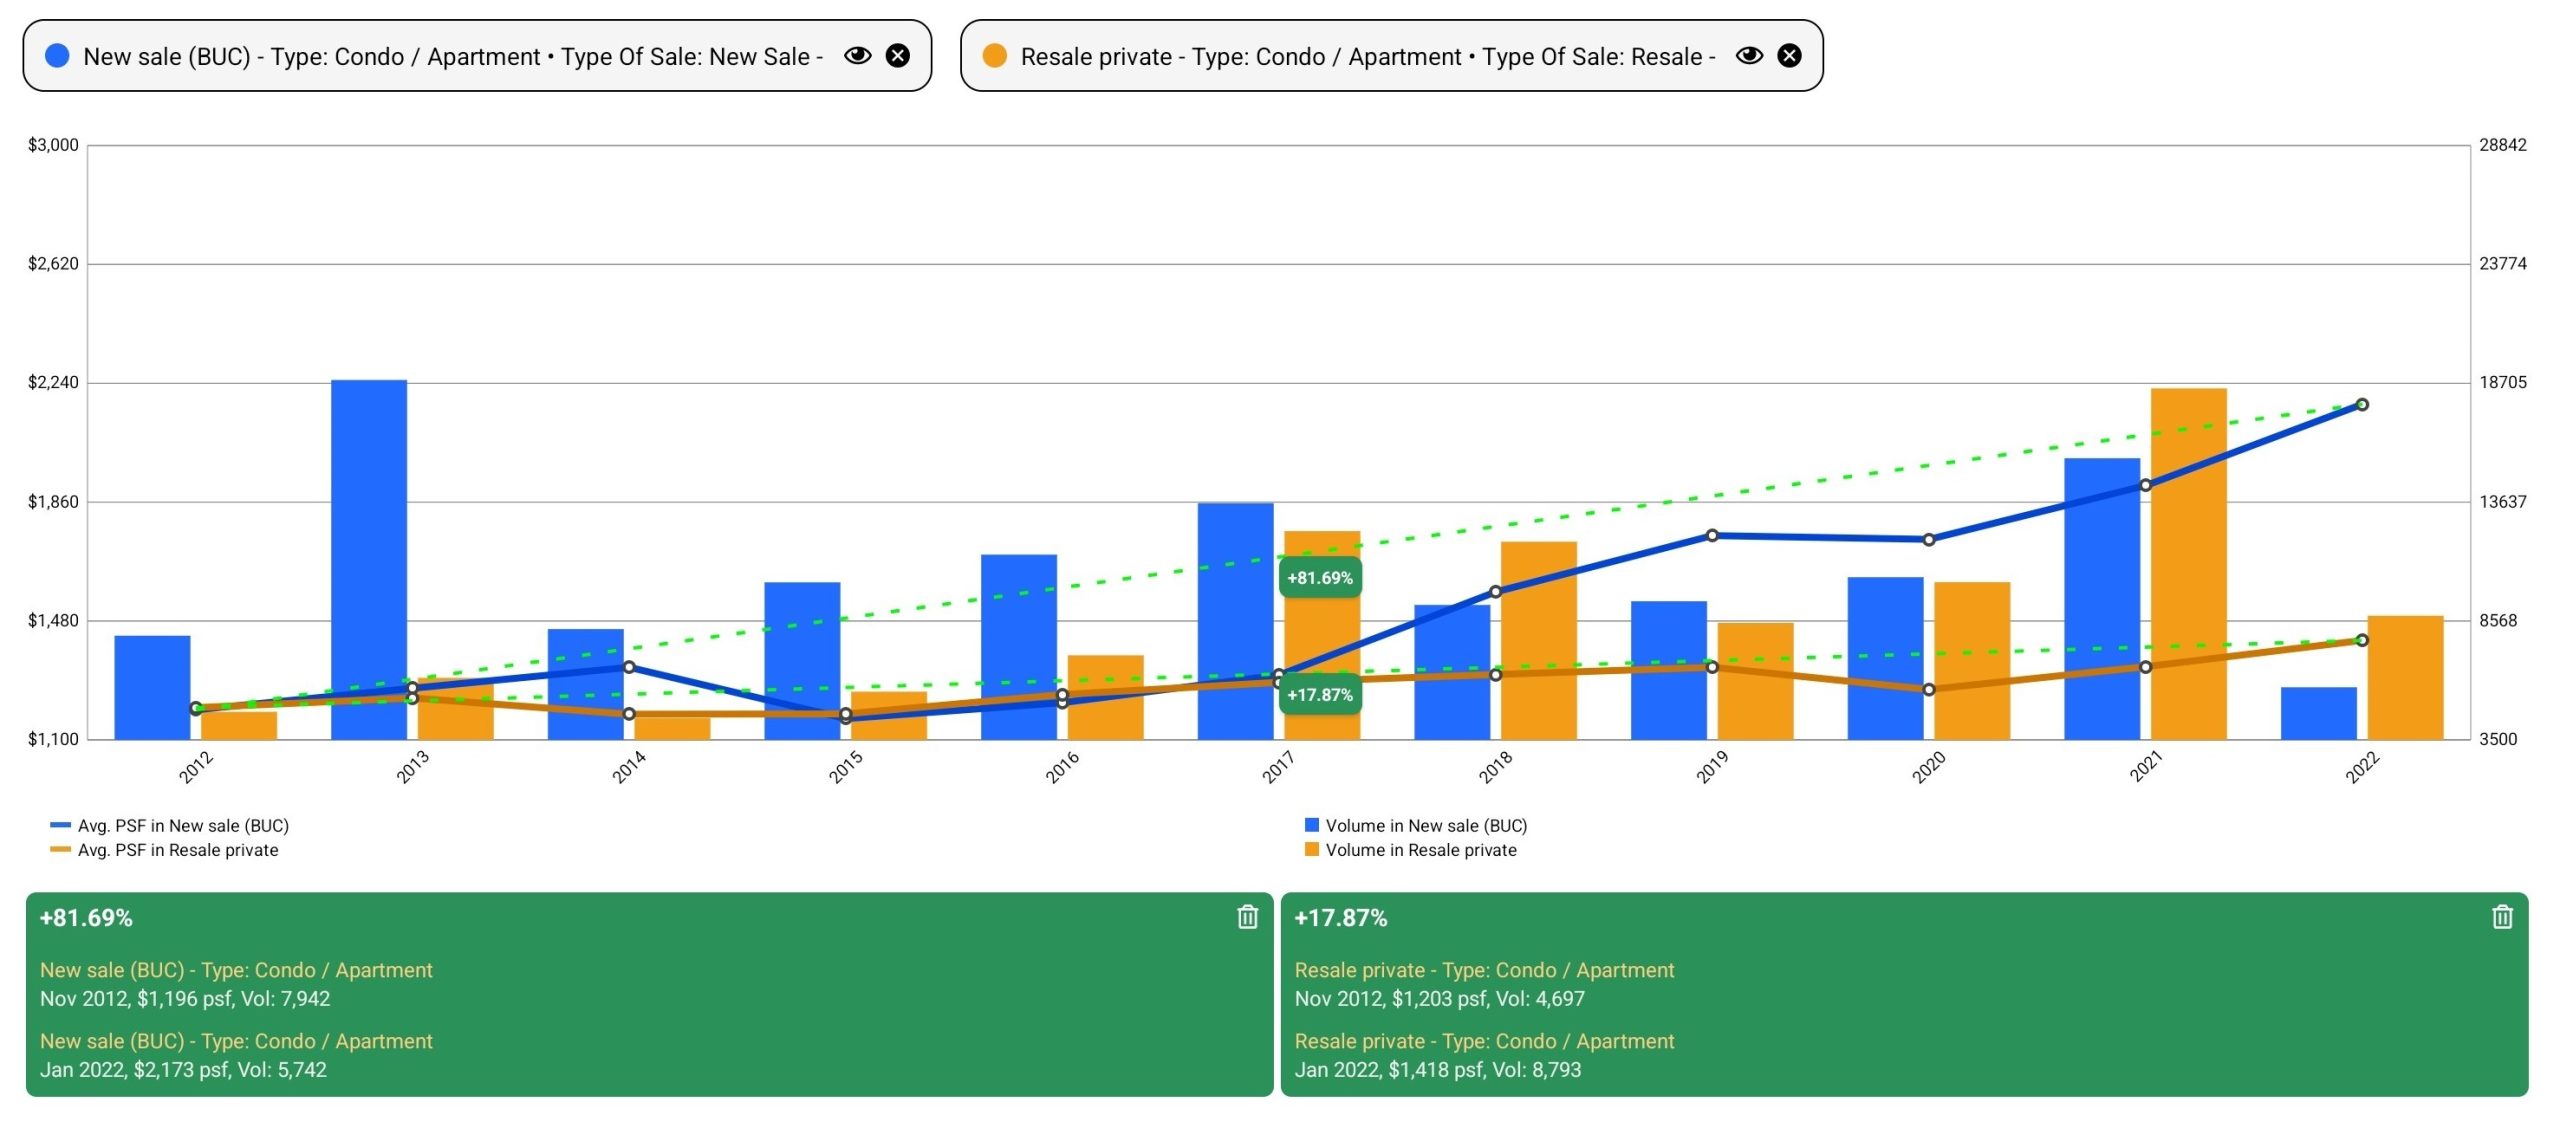Select the 2022 New sale PSF data point
The image size is (2560, 1128).
tap(2362, 405)
